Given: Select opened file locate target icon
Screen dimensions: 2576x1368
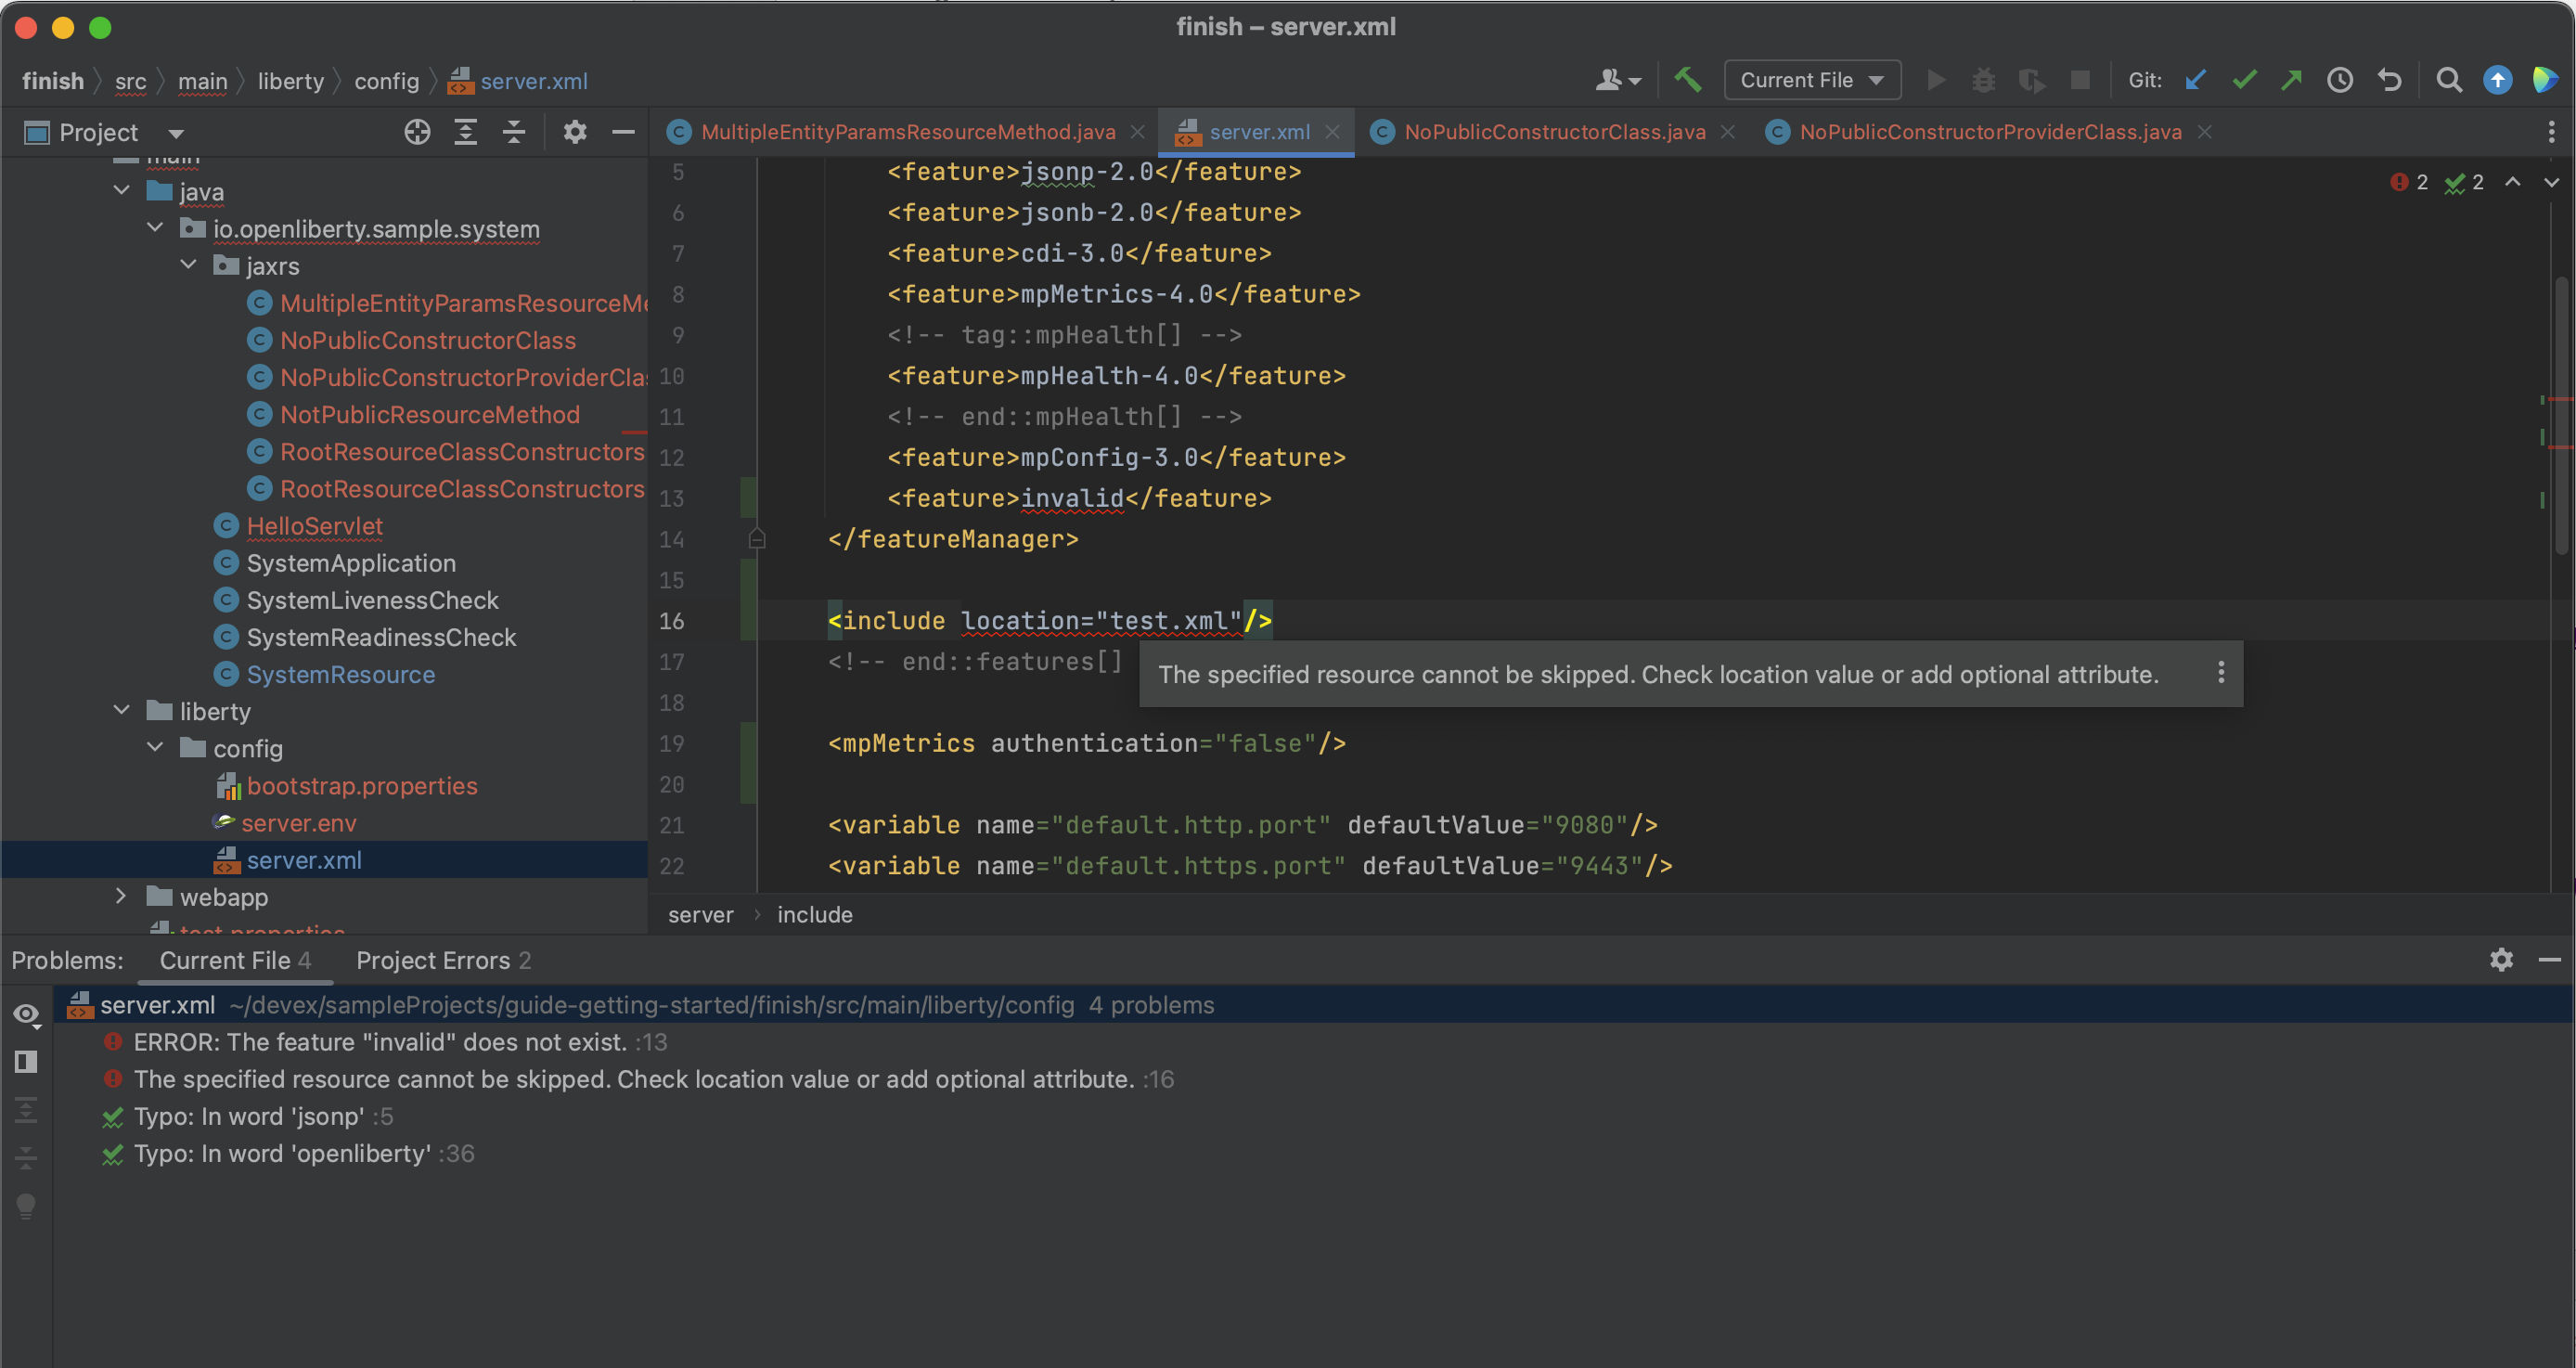Looking at the screenshot, I should (417, 132).
